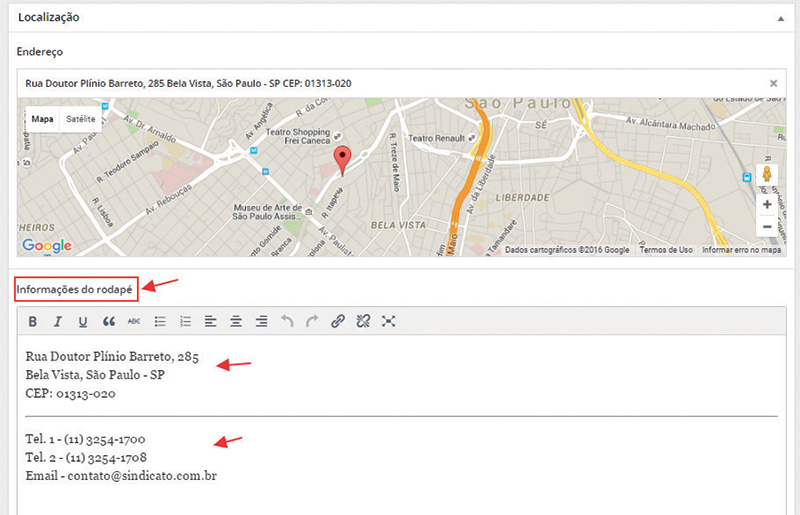This screenshot has width=800, height=515.
Task: Open the Termos de Uso link
Action: [666, 250]
